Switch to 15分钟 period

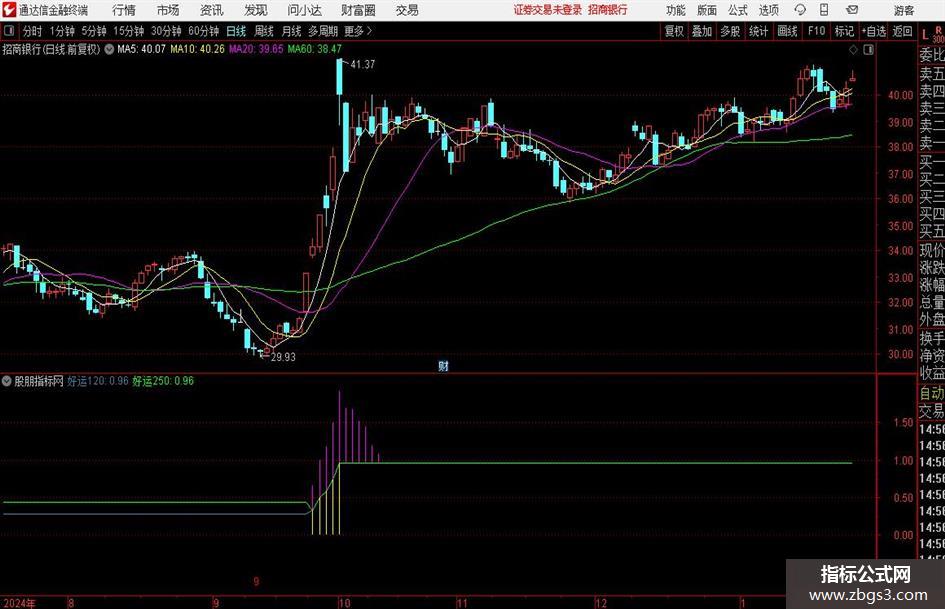(x=129, y=31)
